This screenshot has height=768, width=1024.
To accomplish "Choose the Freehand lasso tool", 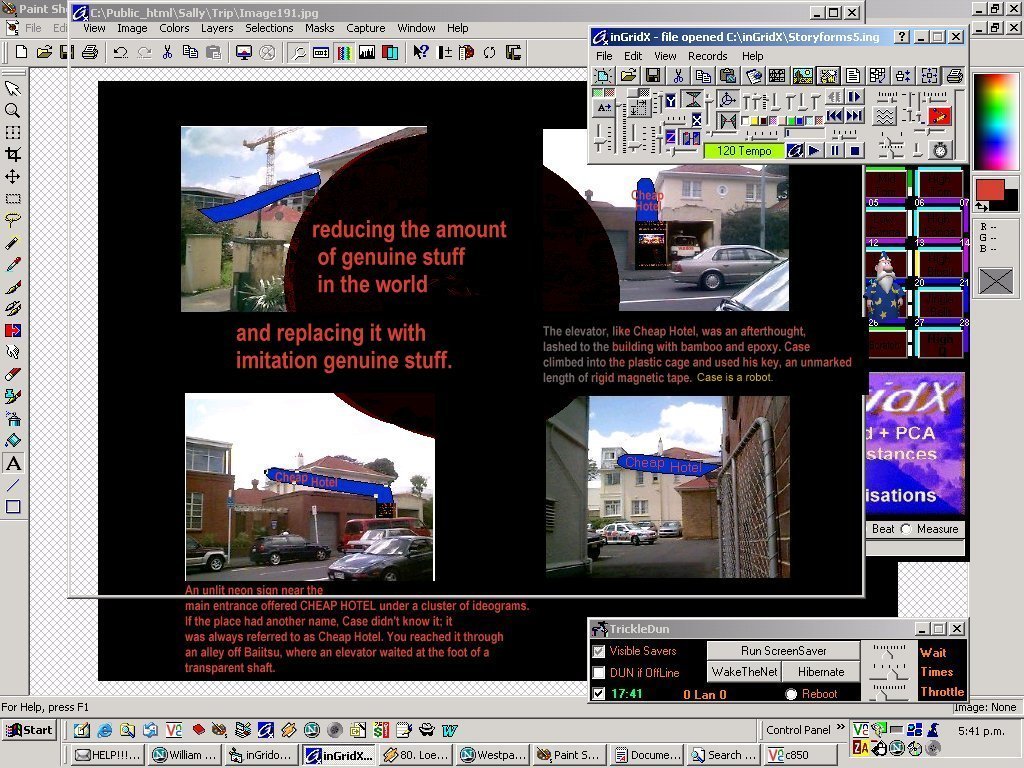I will click(12, 221).
